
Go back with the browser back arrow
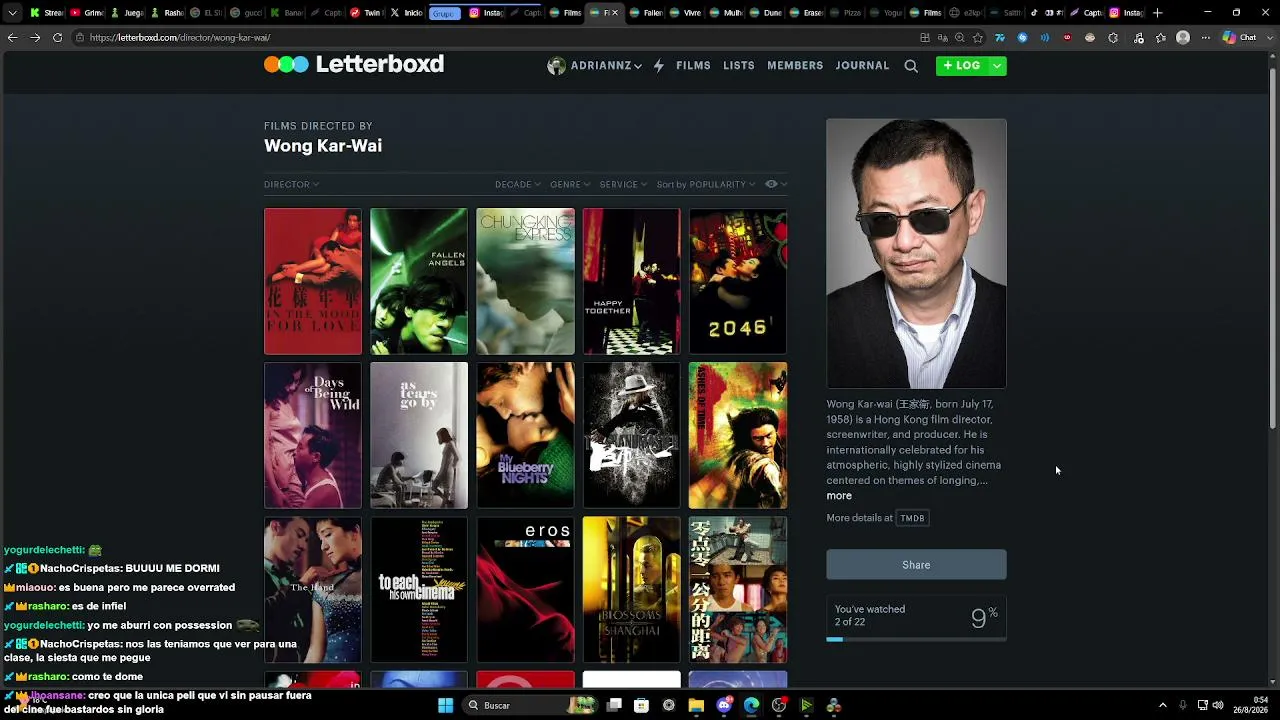(x=12, y=38)
